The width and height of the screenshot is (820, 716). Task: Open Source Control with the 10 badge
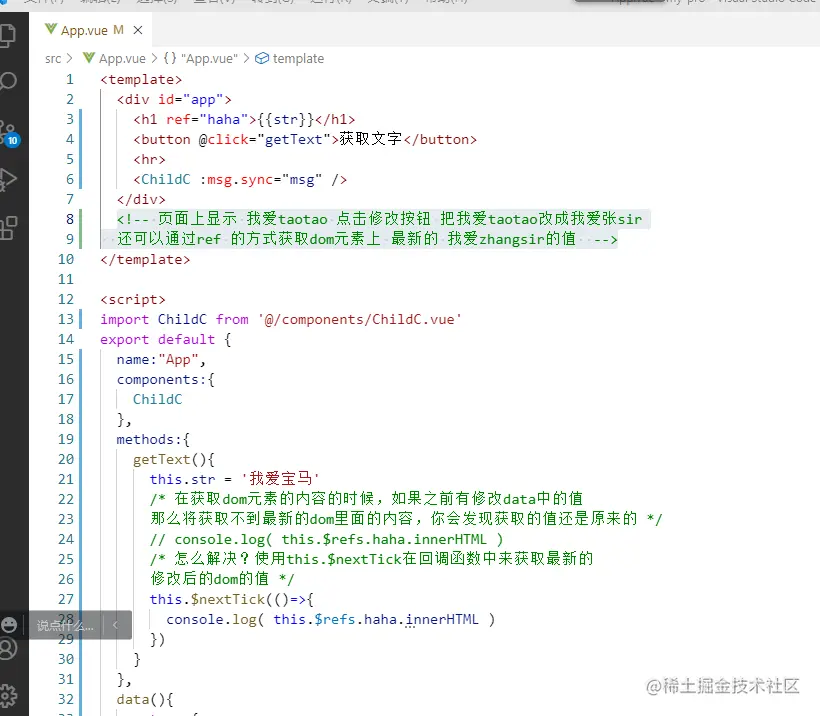[9, 134]
